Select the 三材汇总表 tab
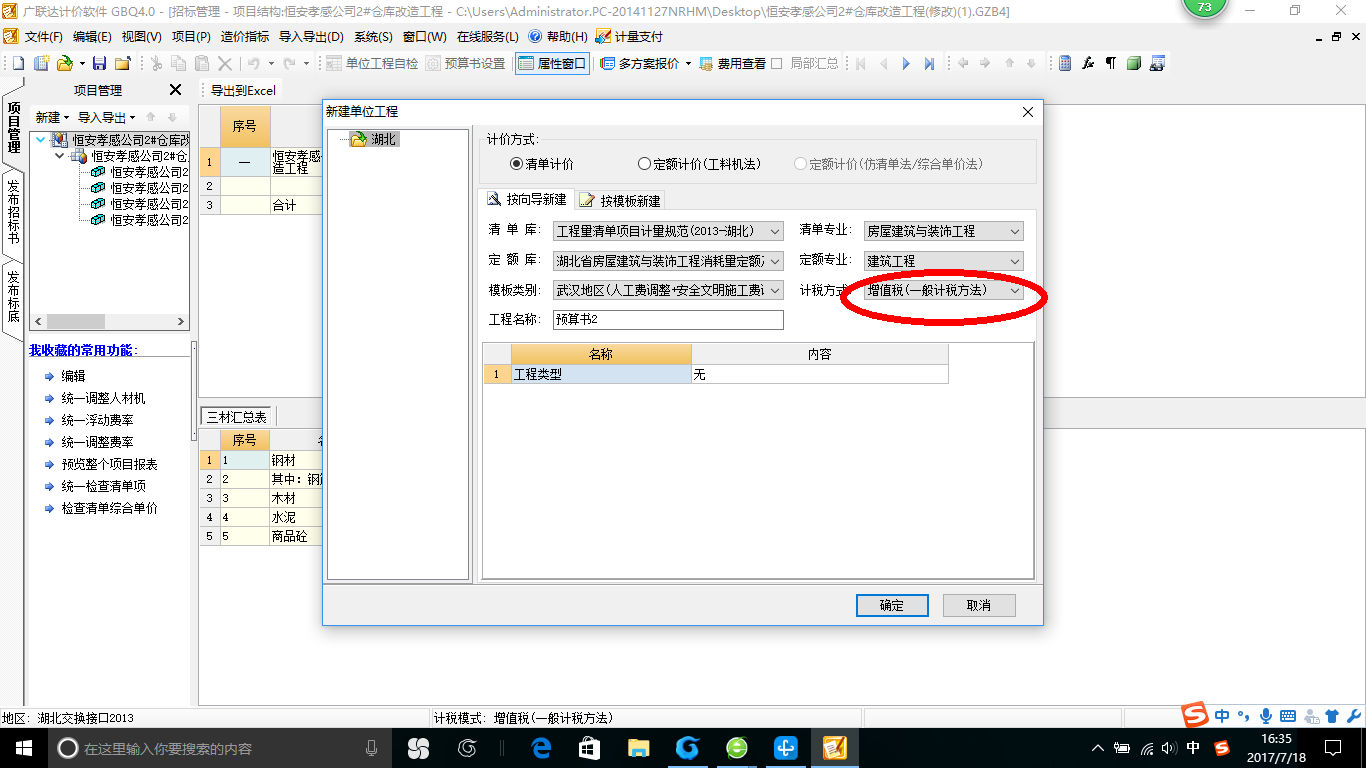This screenshot has width=1366, height=768. click(237, 417)
